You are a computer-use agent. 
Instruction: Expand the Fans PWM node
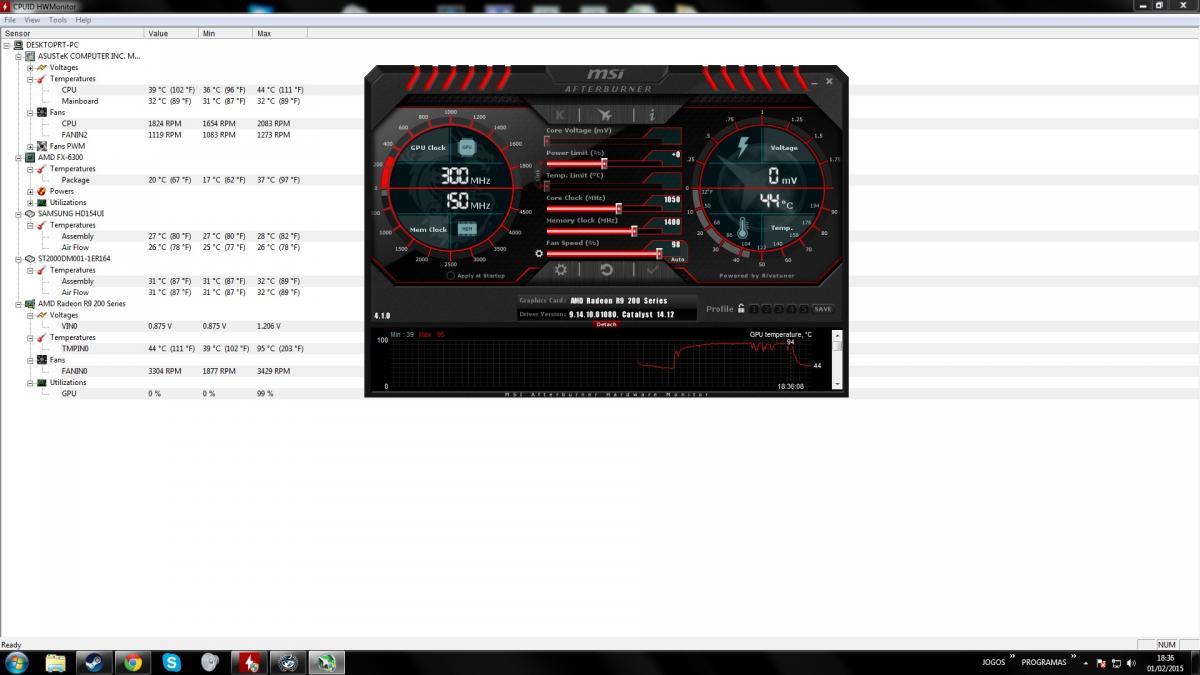[30, 146]
